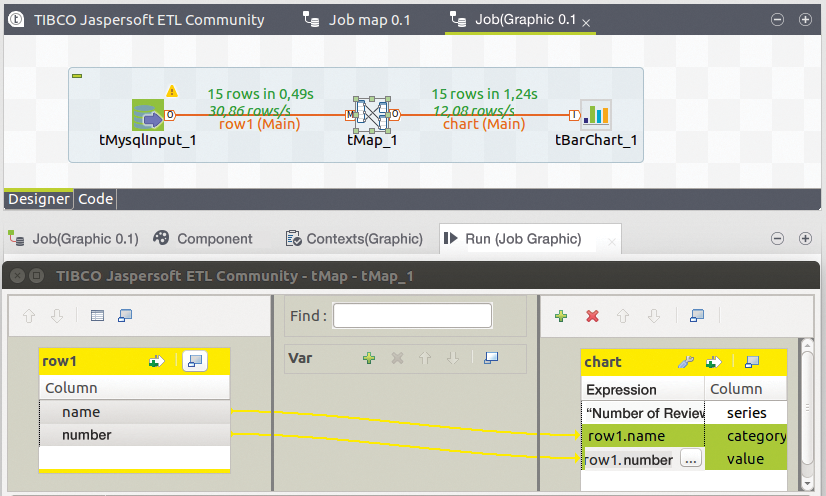Click the add-column arrow icon in the row1 header
The image size is (826, 496).
tap(156, 361)
